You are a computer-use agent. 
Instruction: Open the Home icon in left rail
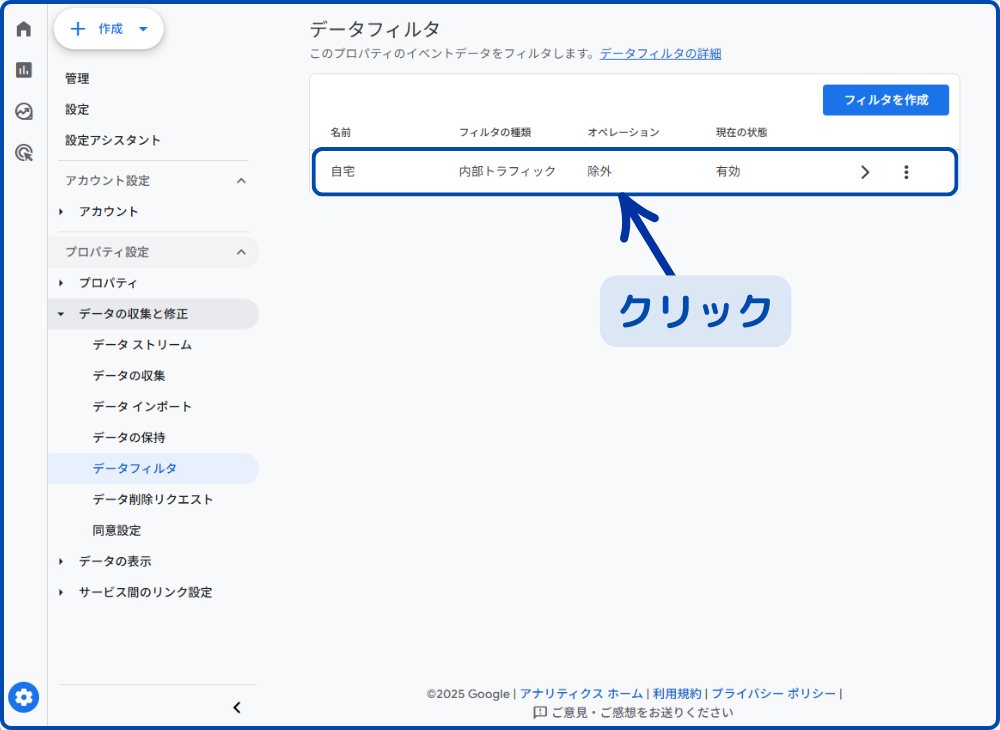[x=24, y=29]
